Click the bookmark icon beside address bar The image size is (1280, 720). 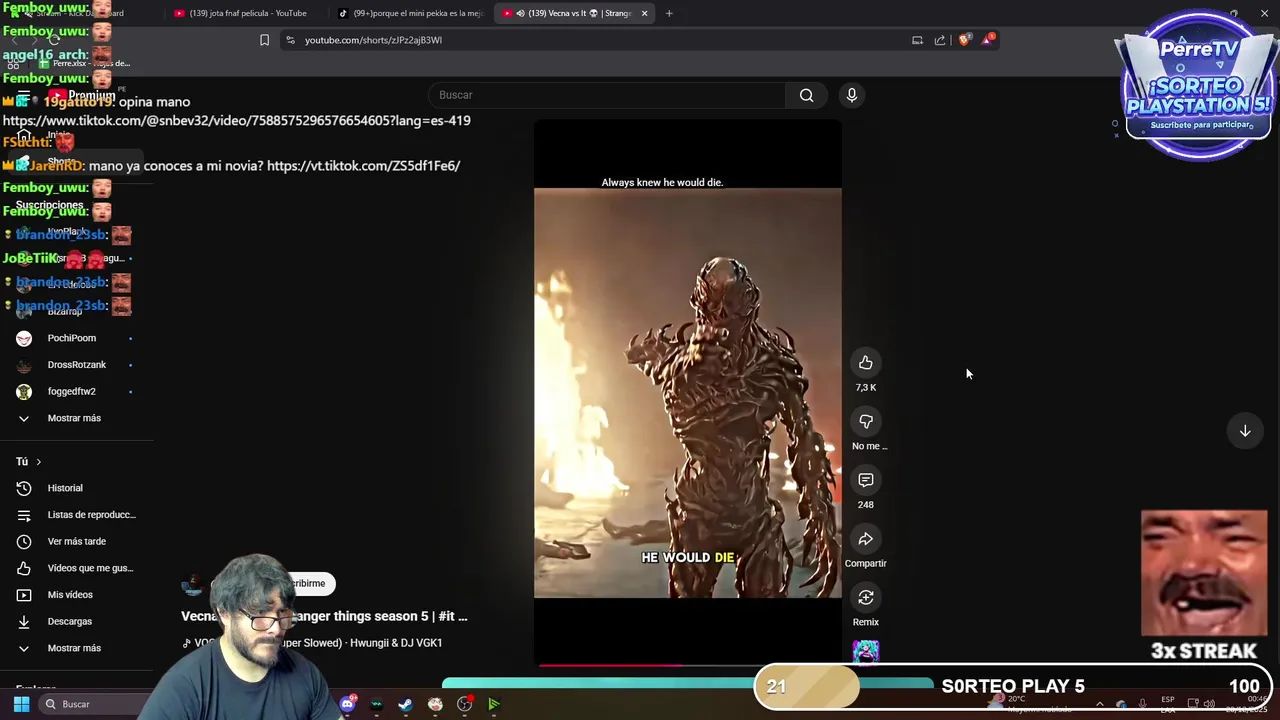264,40
